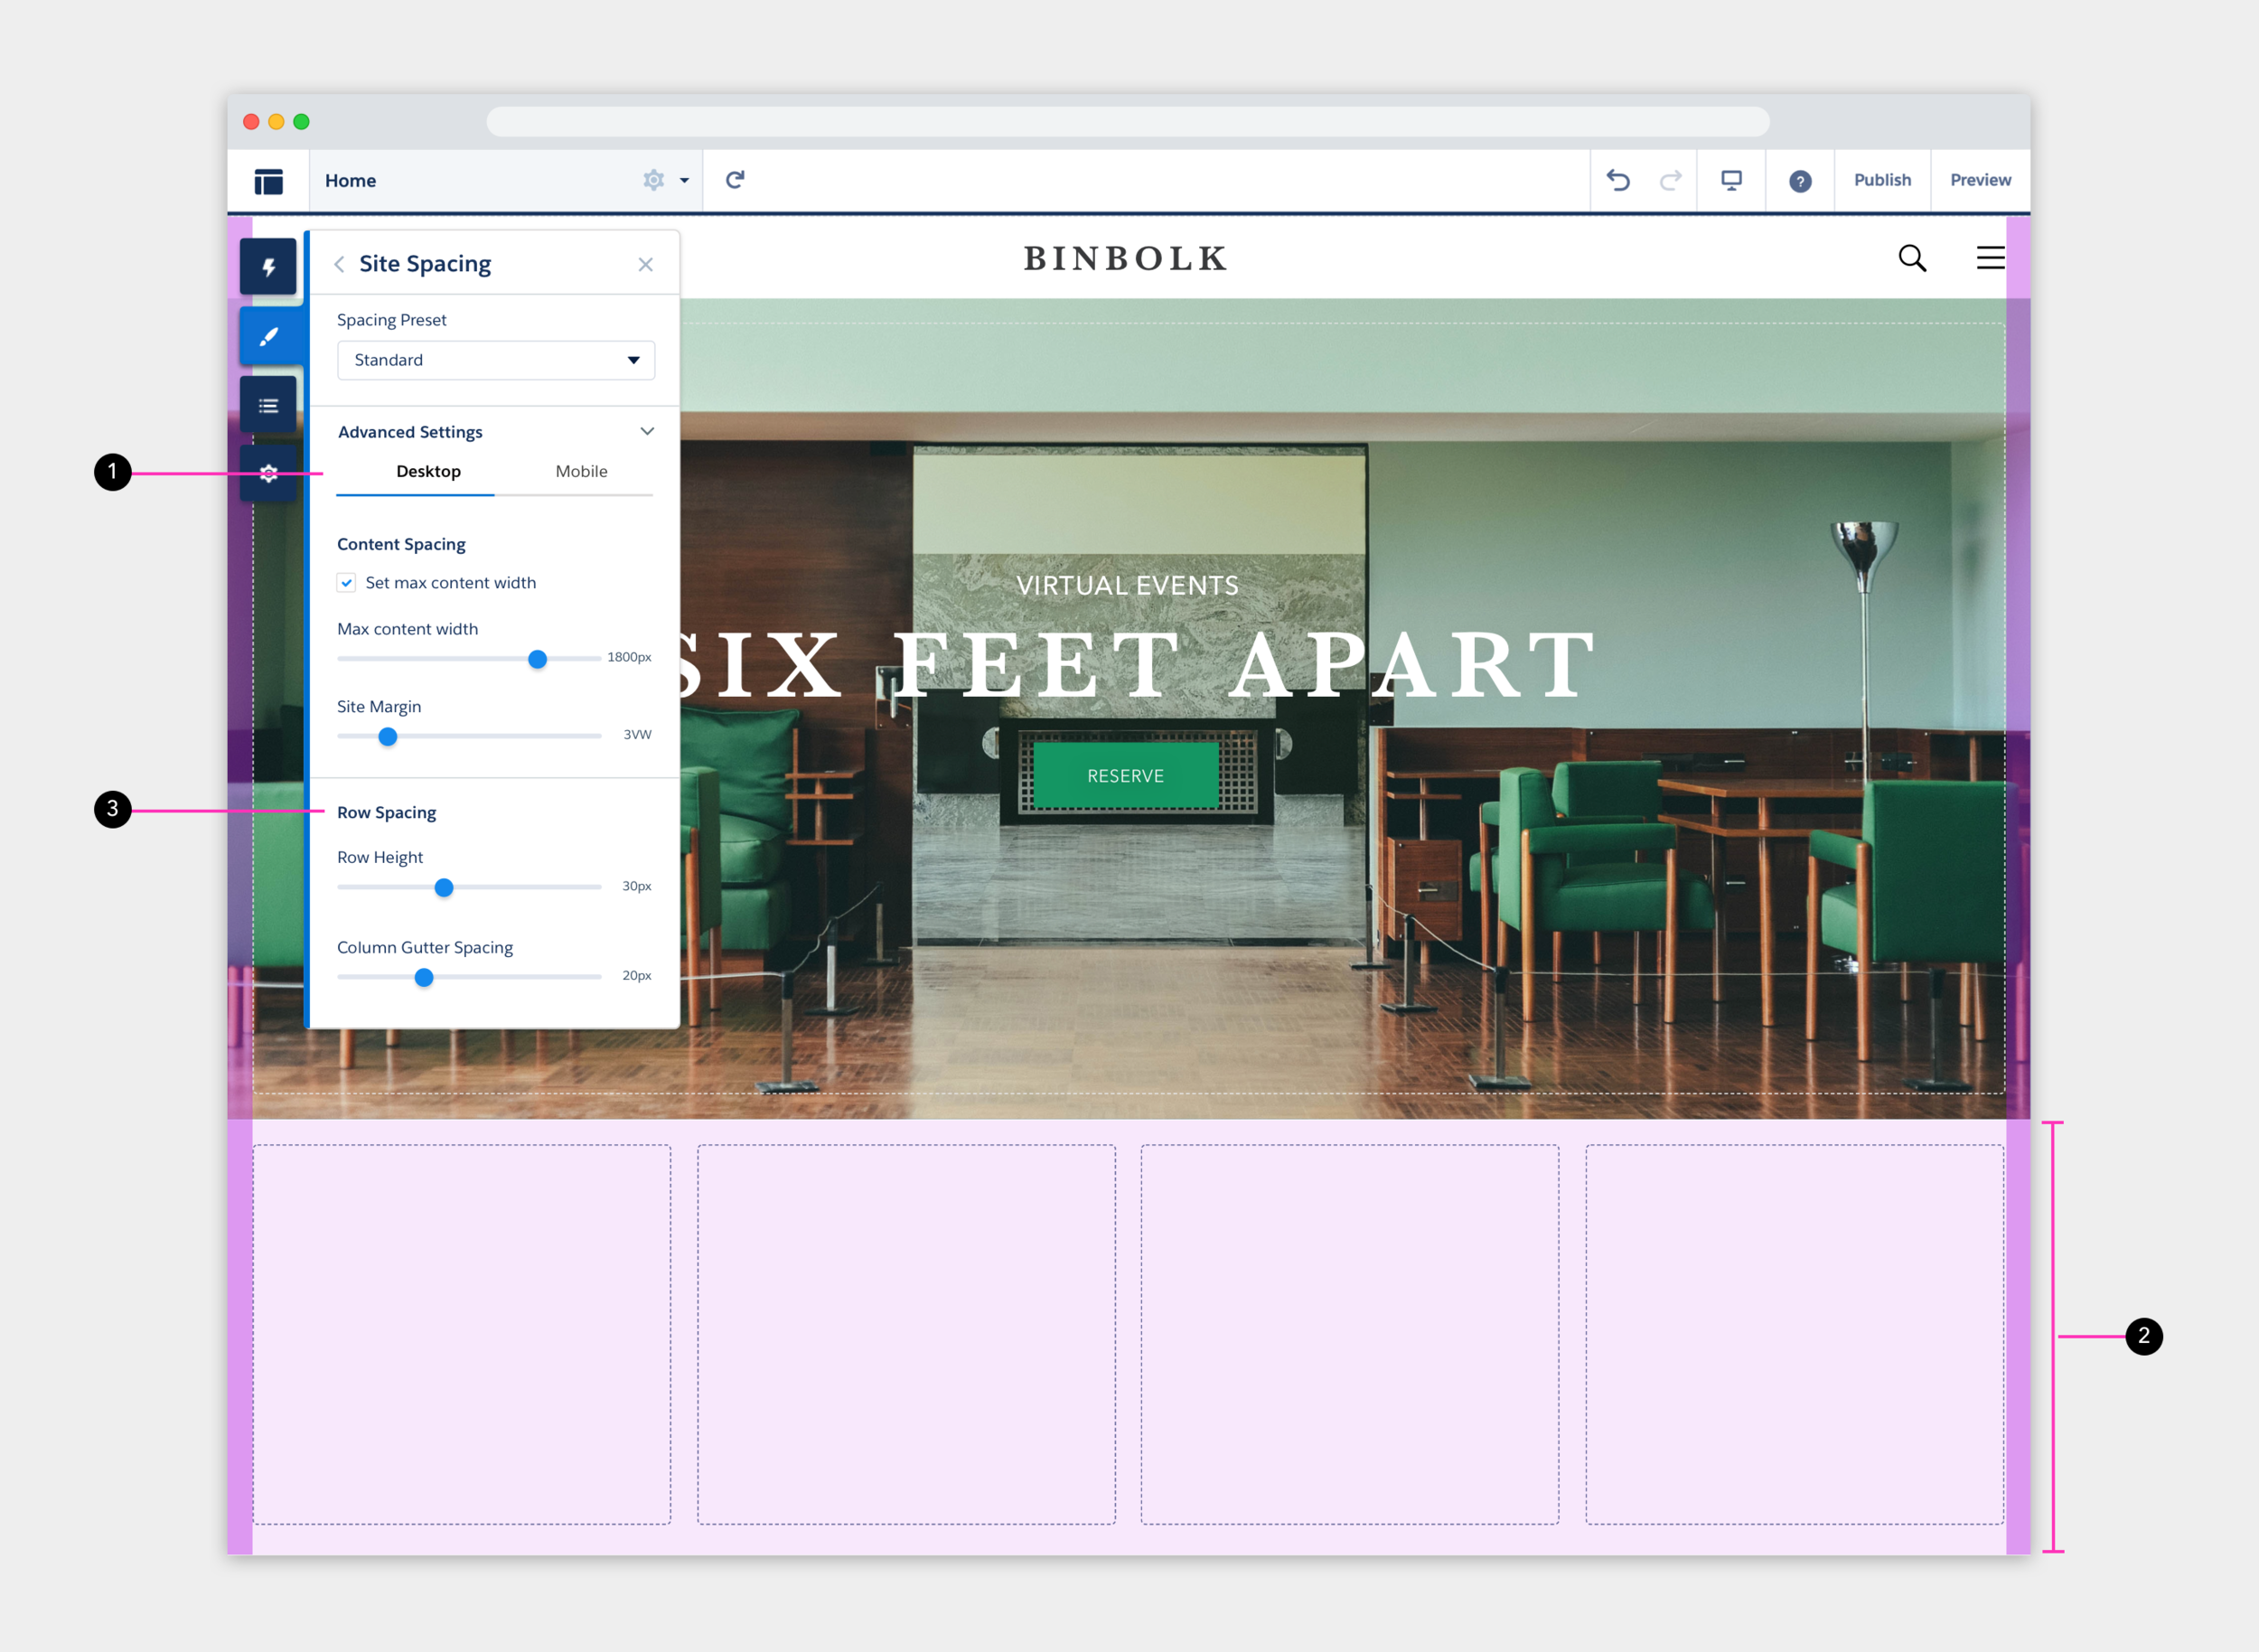
Task: Click the Row Height slider handle
Action: [x=444, y=887]
